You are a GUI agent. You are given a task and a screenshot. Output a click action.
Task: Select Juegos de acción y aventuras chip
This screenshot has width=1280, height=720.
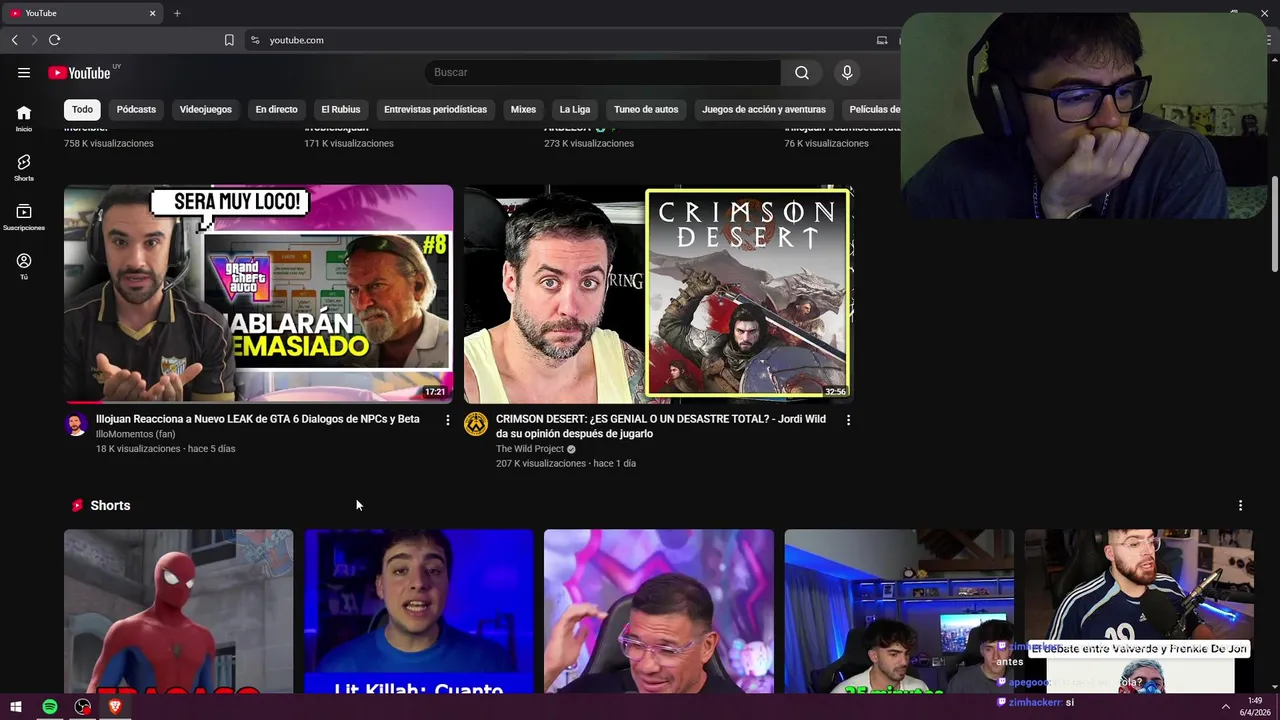764,109
